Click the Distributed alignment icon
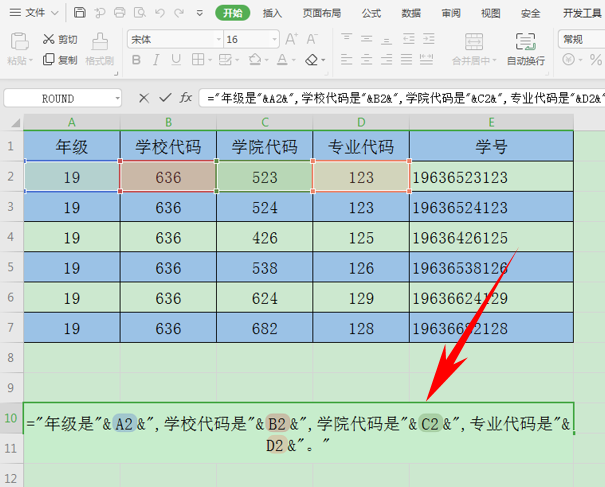The height and width of the screenshot is (487, 605). click(426, 59)
